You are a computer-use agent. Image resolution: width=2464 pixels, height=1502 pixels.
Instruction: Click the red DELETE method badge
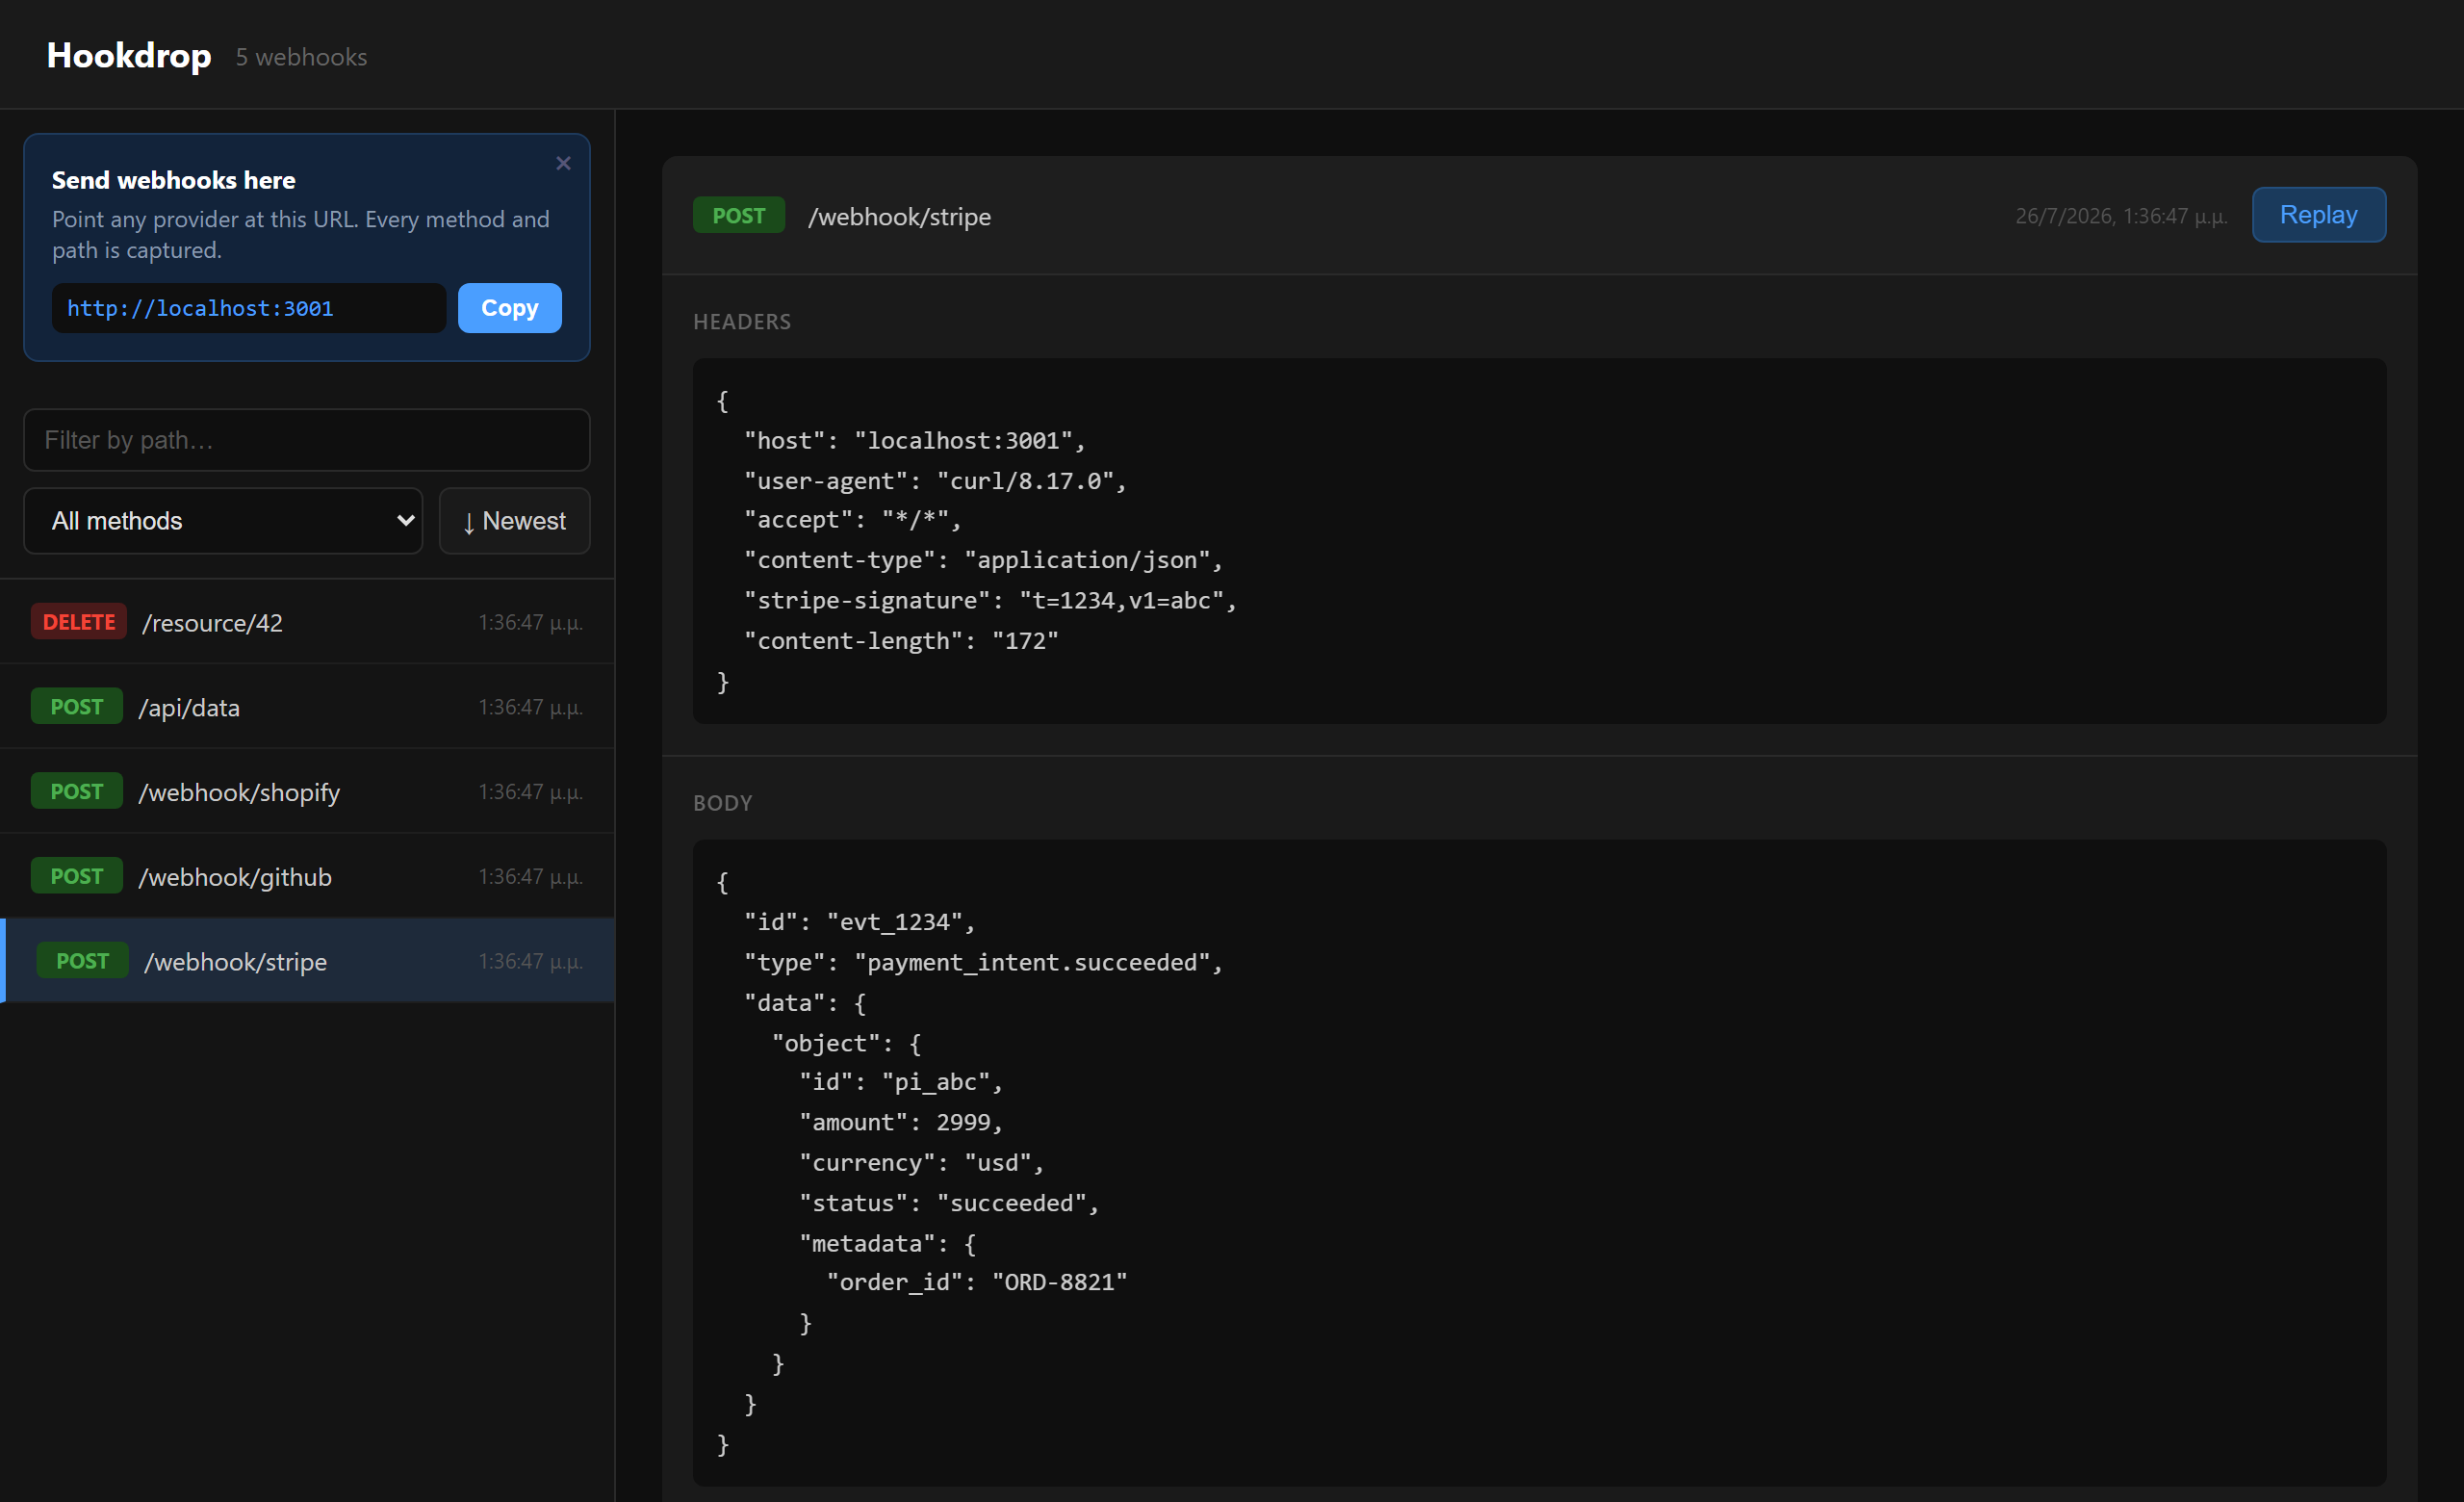(x=79, y=622)
